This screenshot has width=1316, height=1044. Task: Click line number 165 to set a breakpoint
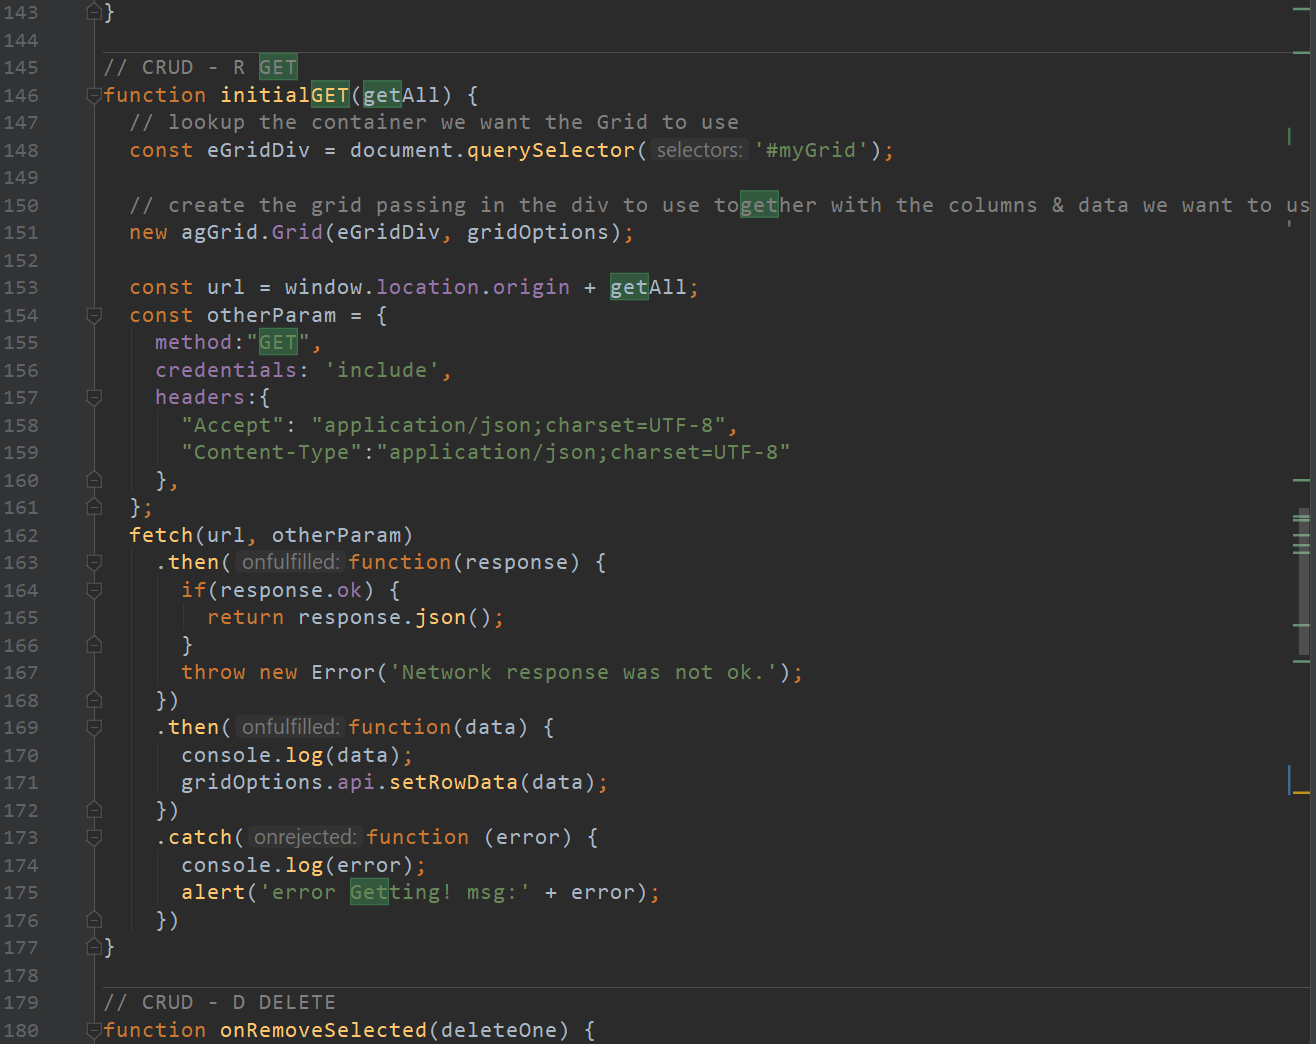click(22, 617)
